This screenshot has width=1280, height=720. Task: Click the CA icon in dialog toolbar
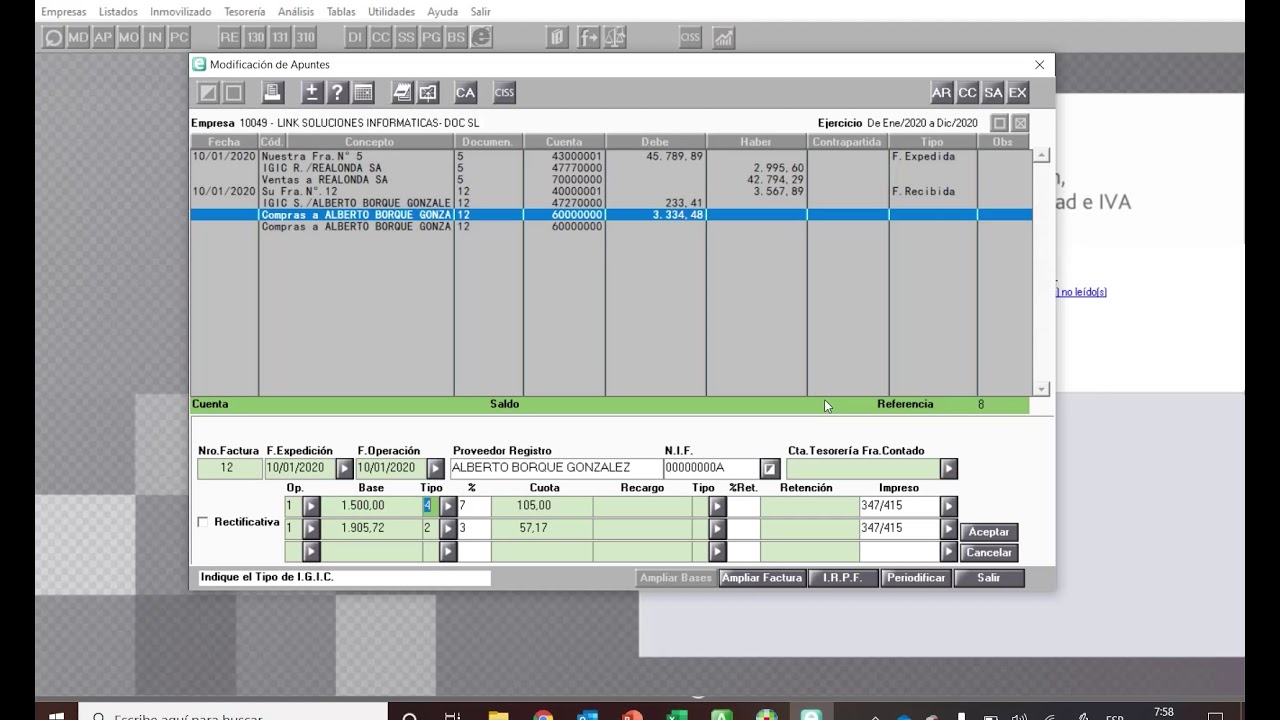tap(465, 92)
